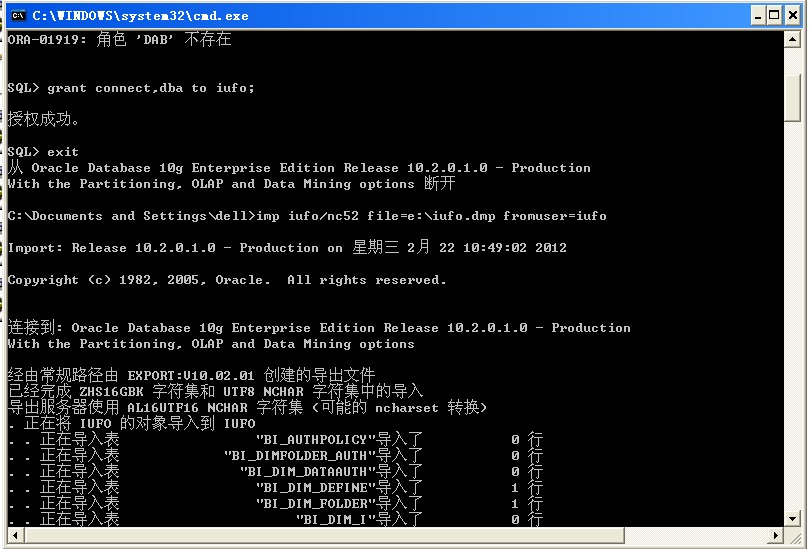Click the vertical scrollbar down arrow

pos(792,519)
